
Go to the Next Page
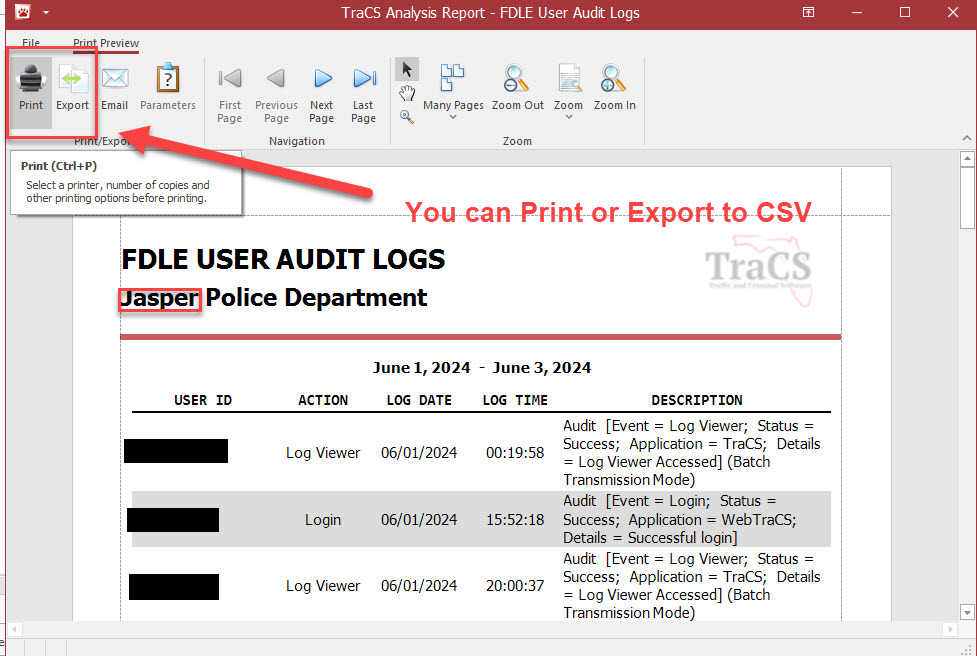321,88
